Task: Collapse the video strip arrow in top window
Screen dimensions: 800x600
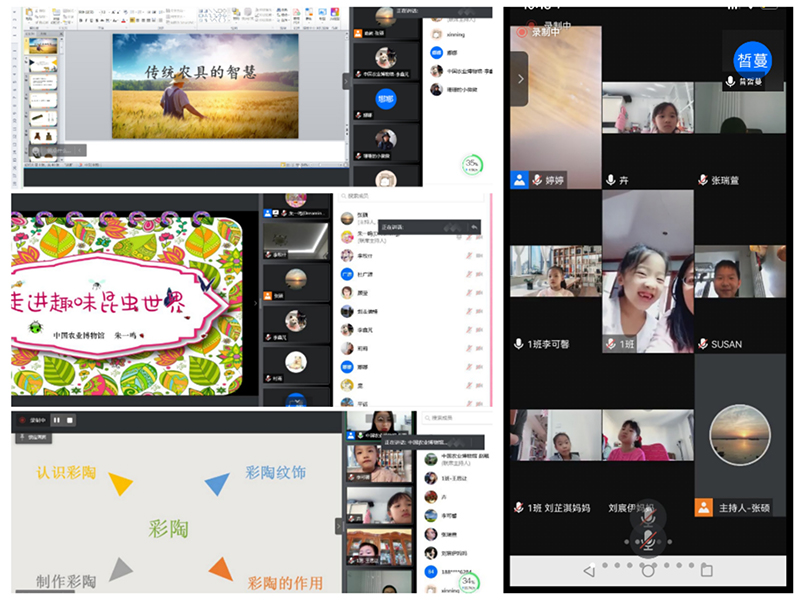Action: point(345,81)
